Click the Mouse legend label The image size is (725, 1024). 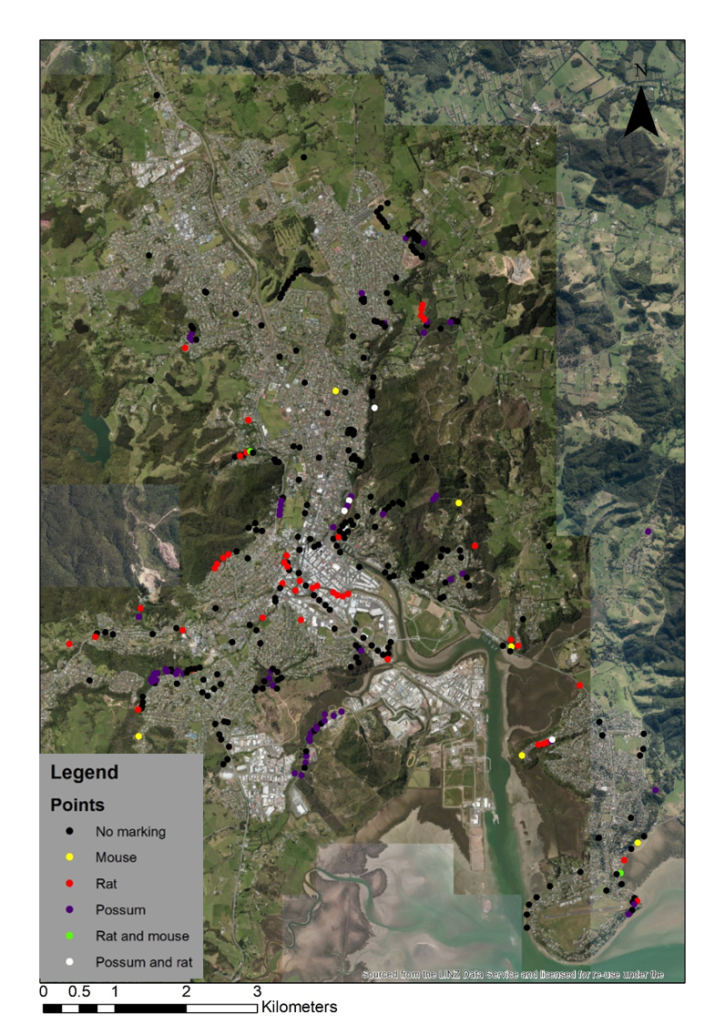116,857
